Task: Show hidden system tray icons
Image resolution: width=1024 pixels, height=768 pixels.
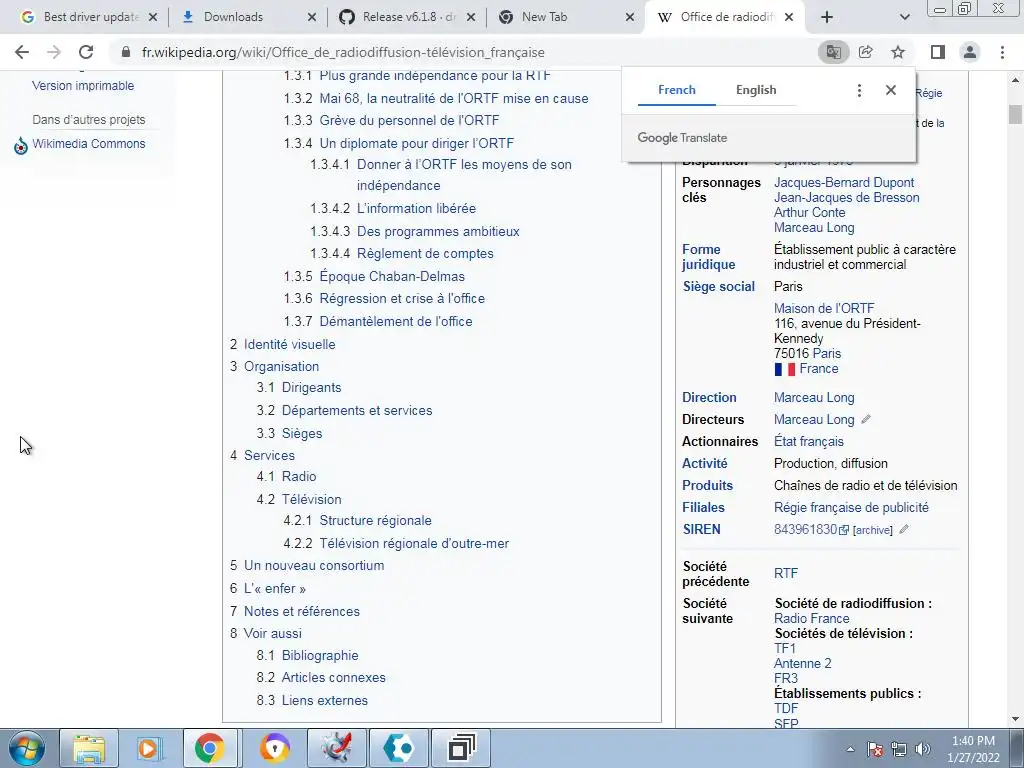Action: click(850, 750)
